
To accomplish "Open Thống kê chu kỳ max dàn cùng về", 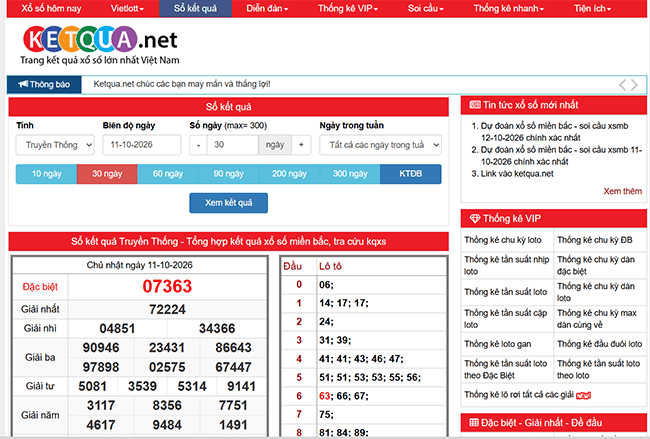I will [597, 318].
